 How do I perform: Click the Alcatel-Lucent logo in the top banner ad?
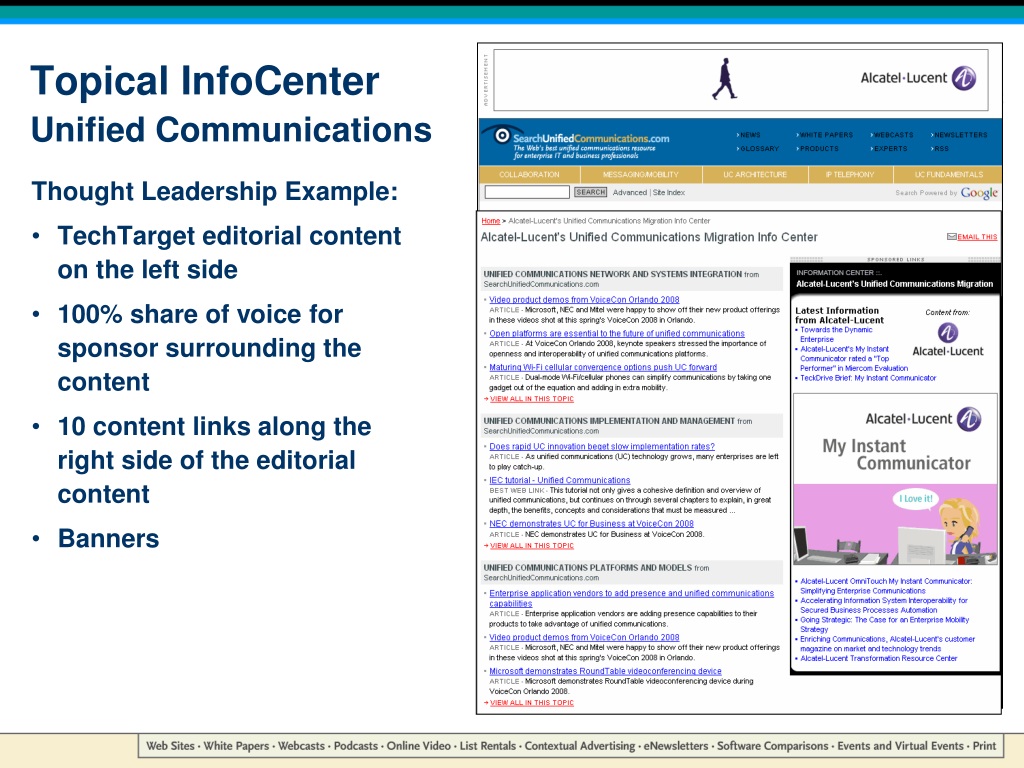pyautogui.click(x=918, y=78)
